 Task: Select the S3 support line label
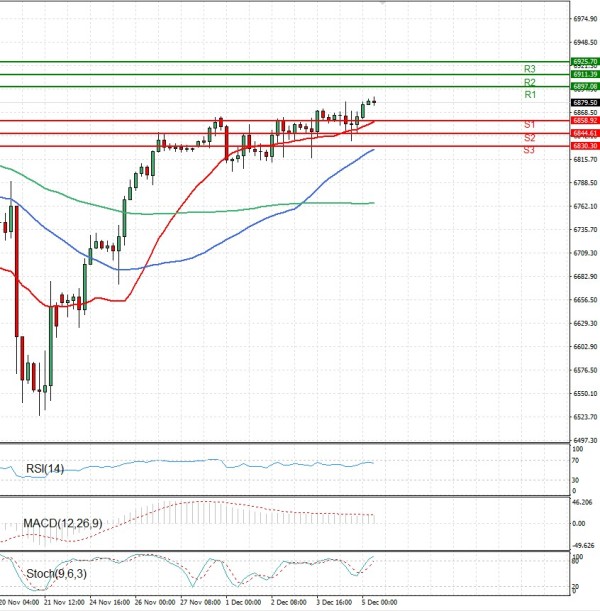pyautogui.click(x=528, y=150)
